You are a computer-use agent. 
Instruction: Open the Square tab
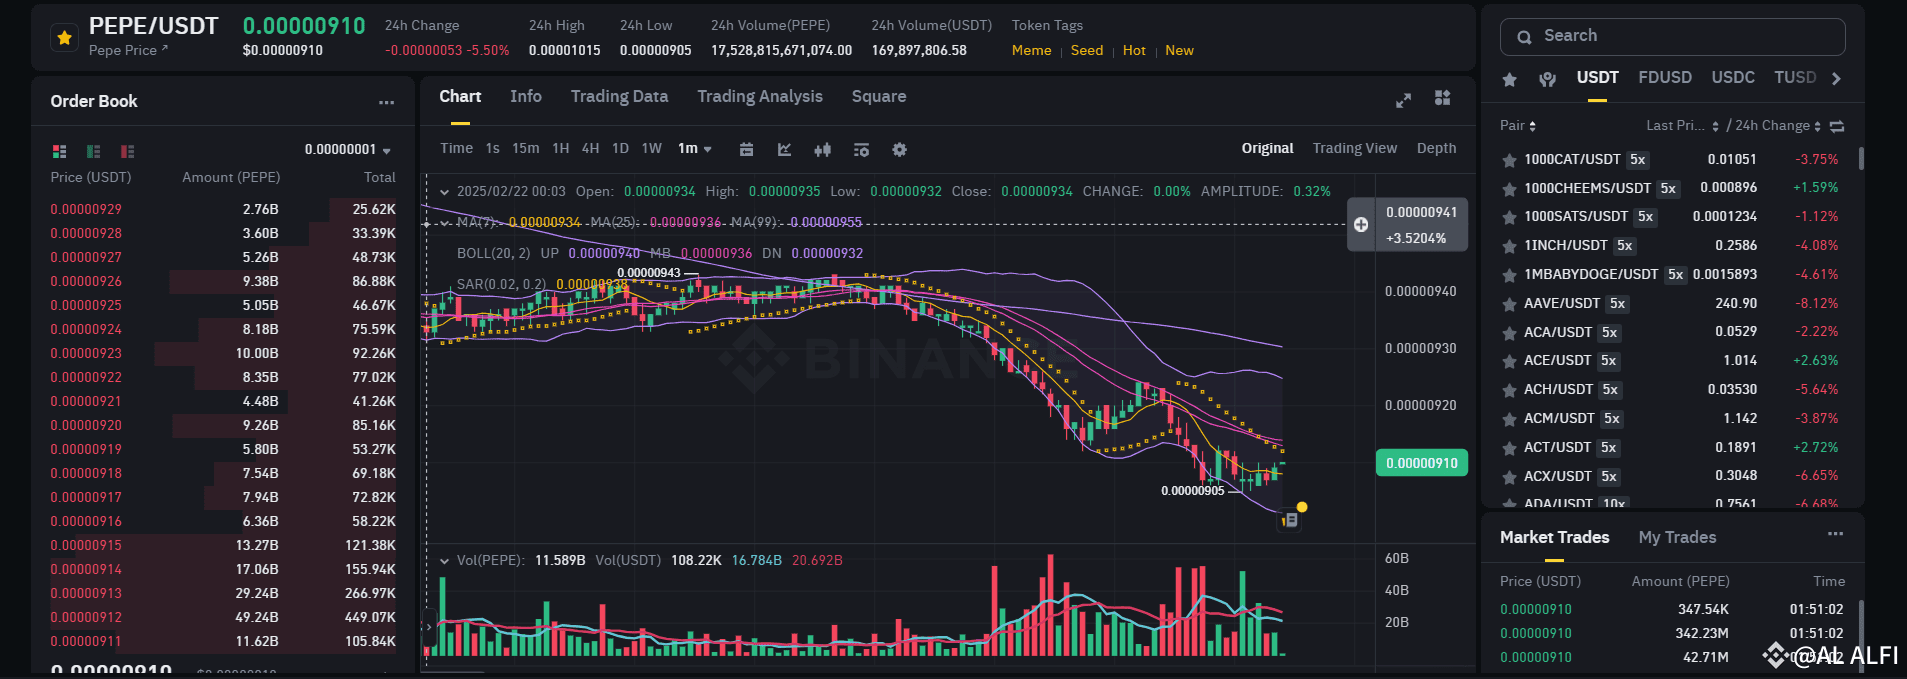point(879,96)
